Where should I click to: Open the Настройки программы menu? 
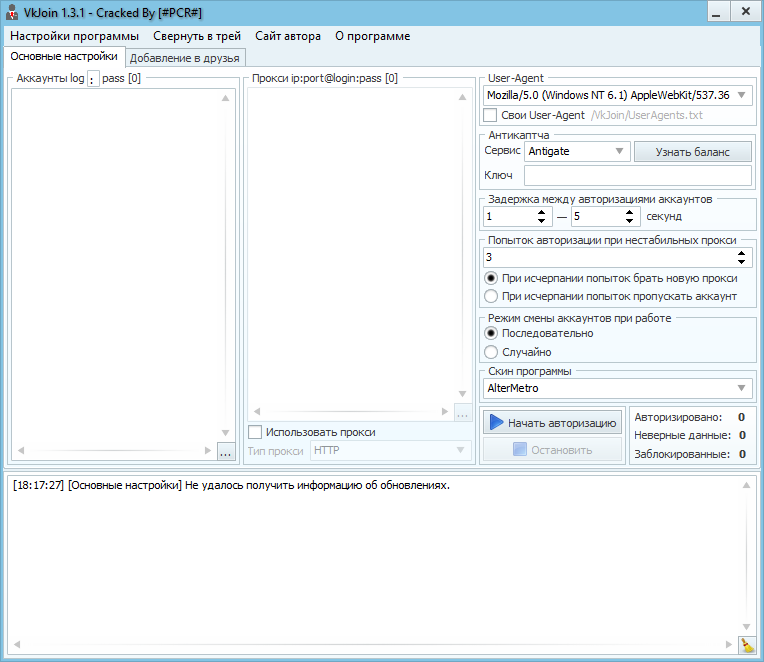(x=75, y=36)
